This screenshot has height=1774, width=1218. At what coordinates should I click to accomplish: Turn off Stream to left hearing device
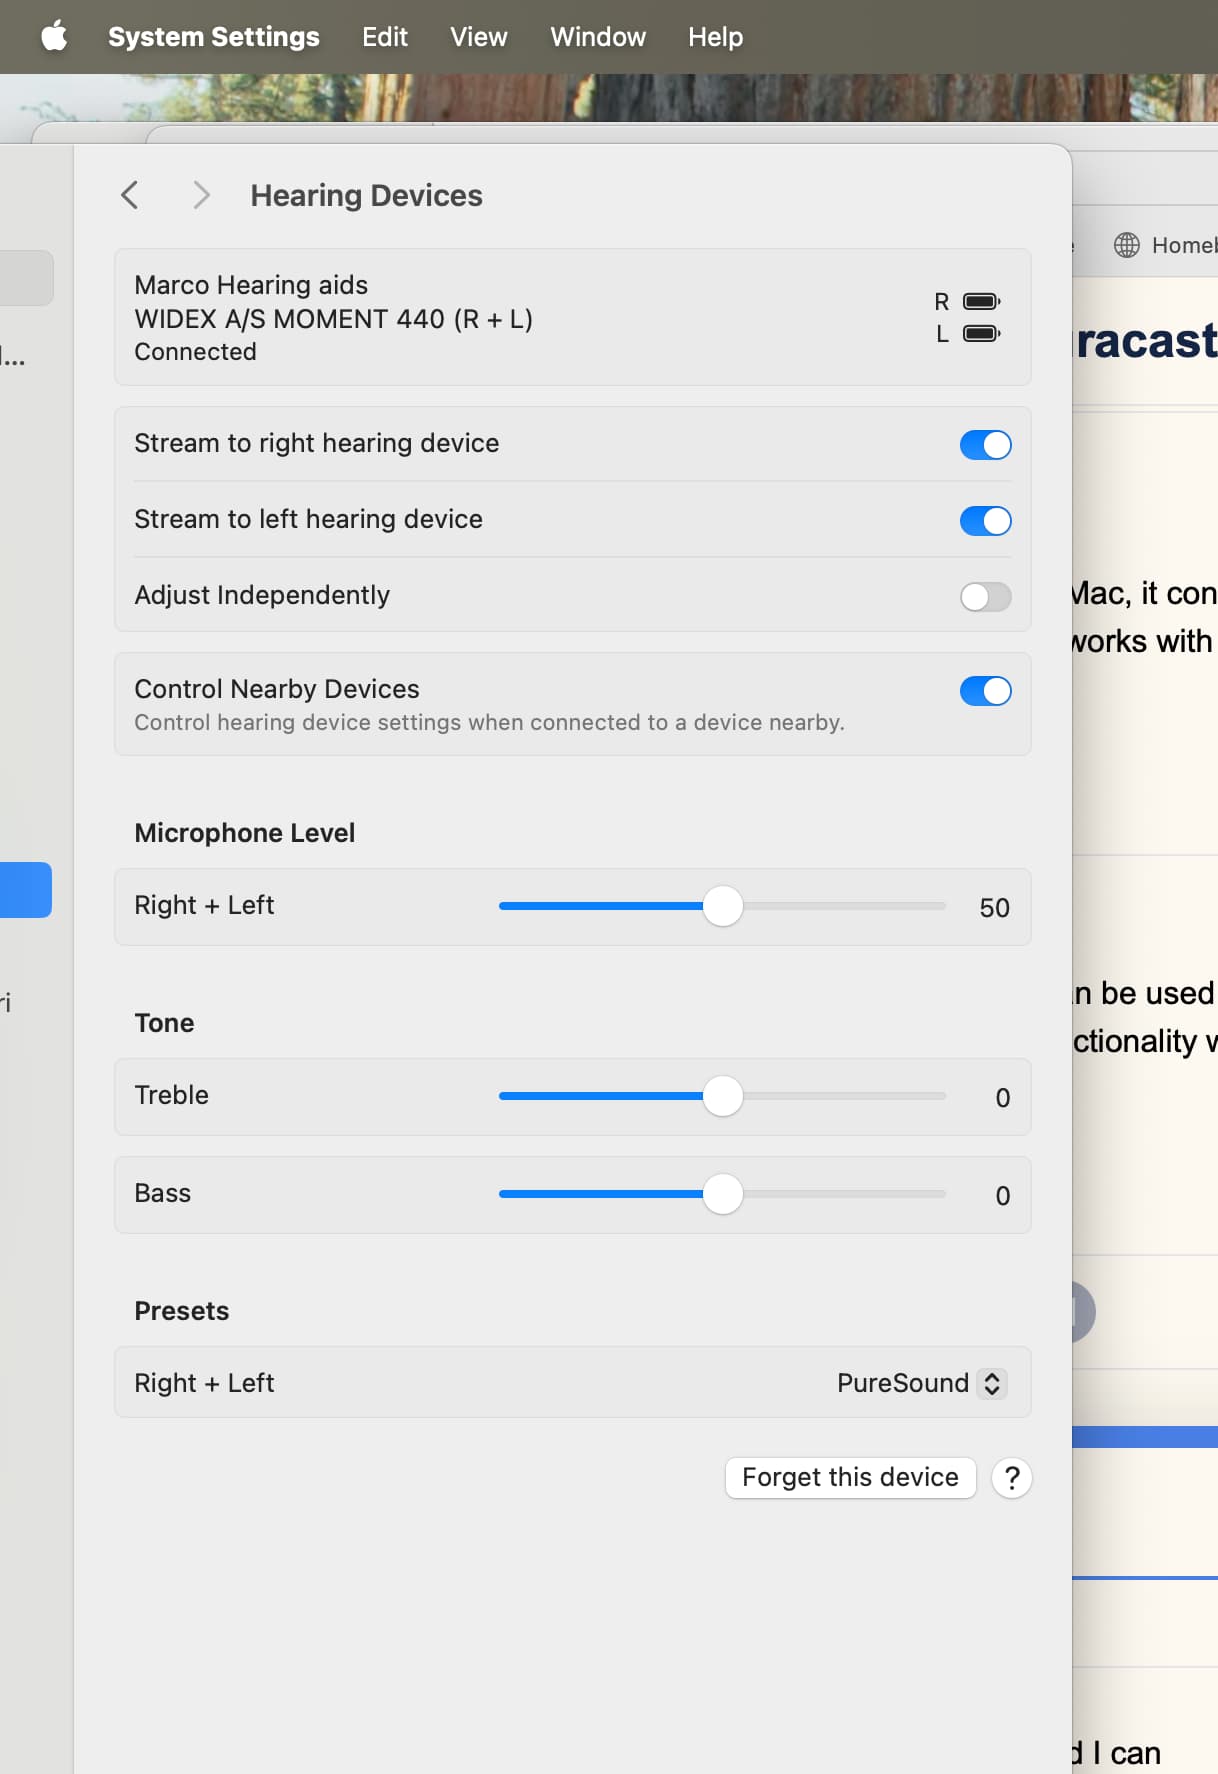[985, 521]
